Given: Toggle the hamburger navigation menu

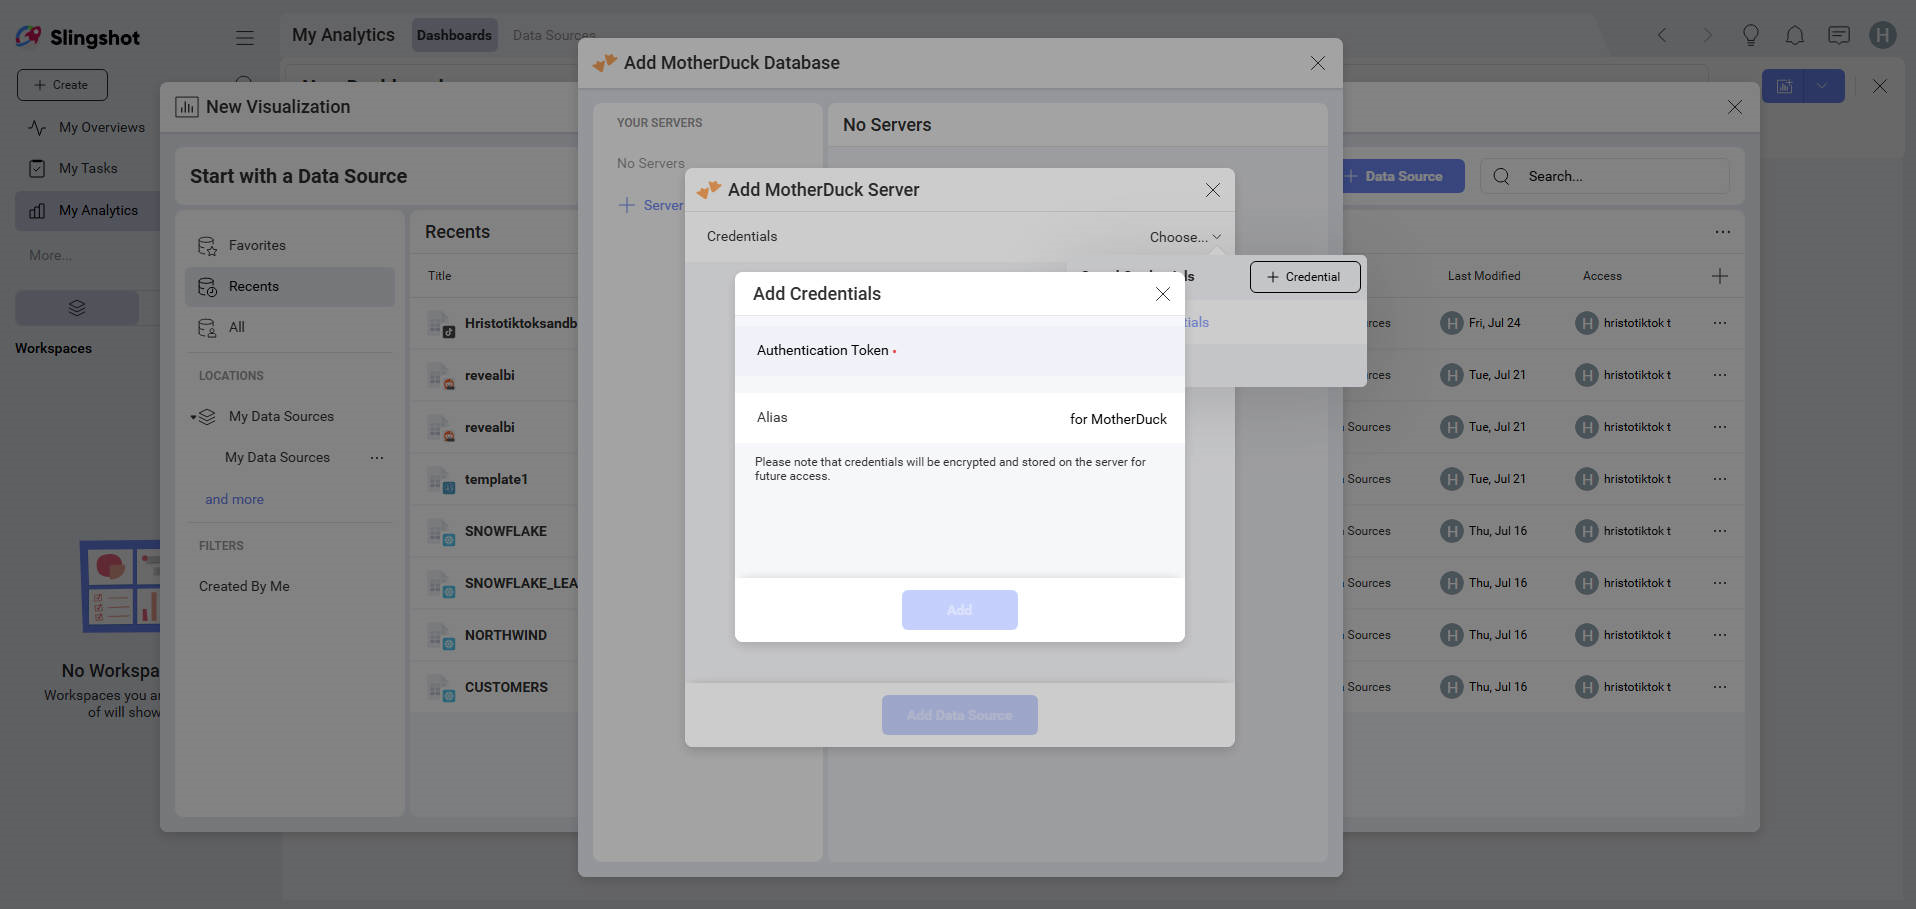Looking at the screenshot, I should [244, 38].
